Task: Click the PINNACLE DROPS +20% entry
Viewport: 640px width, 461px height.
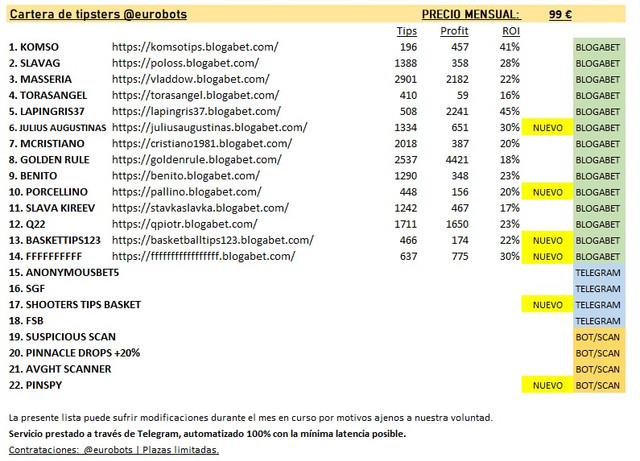Action: point(74,353)
